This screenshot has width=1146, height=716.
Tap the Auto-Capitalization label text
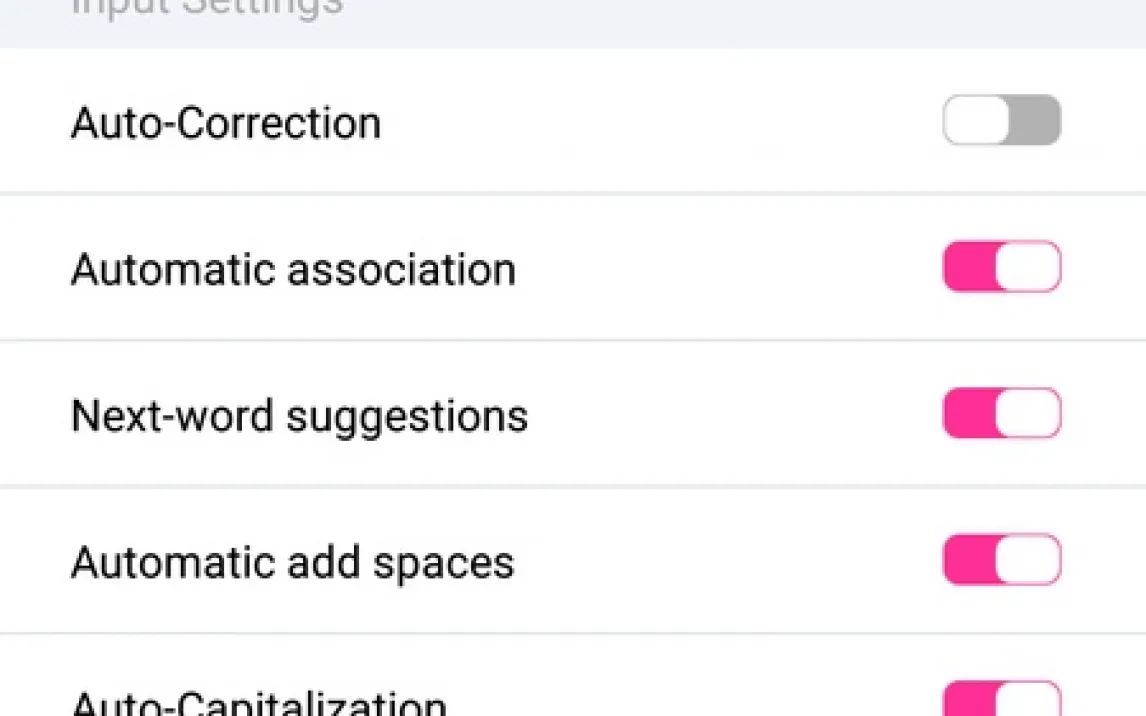[x=259, y=703]
